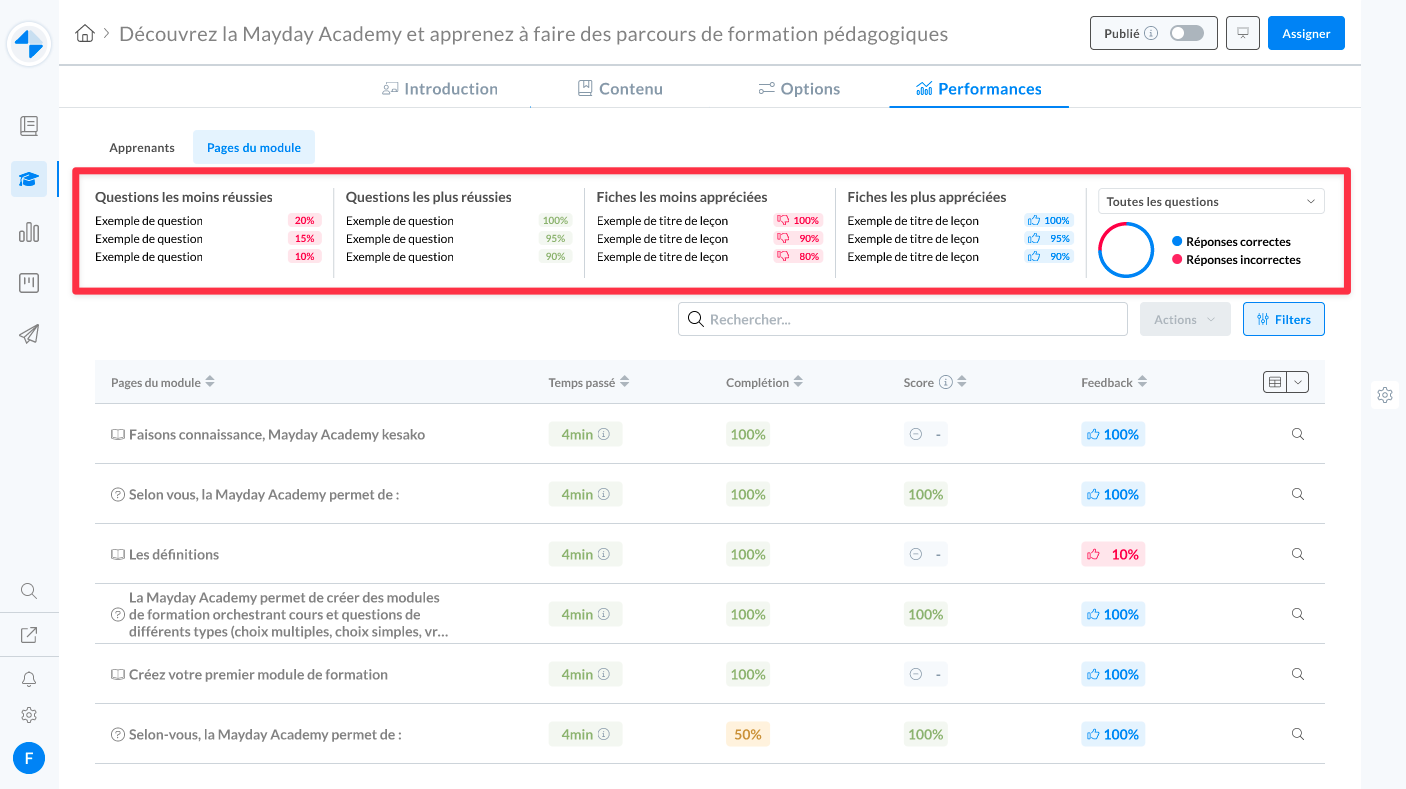Open the Actions dropdown
The width and height of the screenshot is (1406, 789).
tap(1184, 319)
